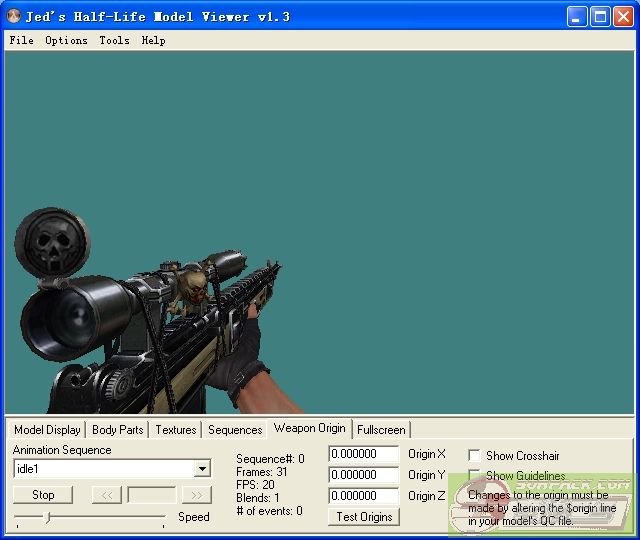Switch to the Model Display tab

pyautogui.click(x=47, y=430)
